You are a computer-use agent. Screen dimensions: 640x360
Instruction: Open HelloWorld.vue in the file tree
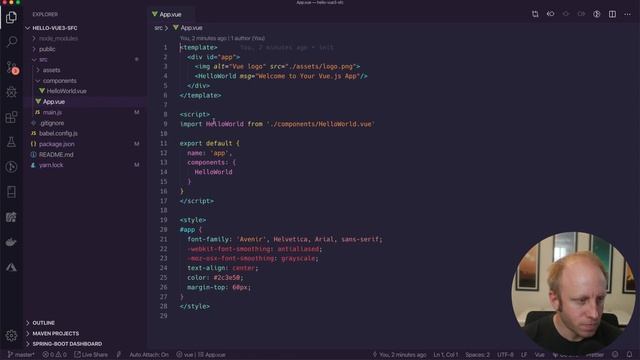[x=67, y=91]
